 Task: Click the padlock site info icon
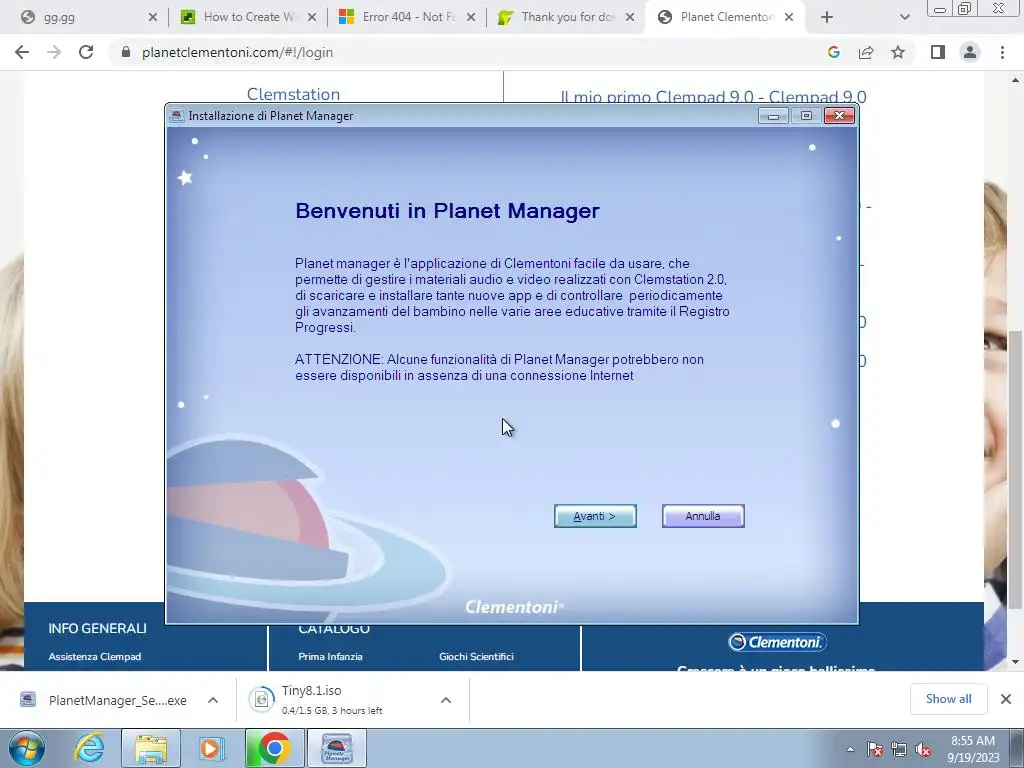pos(126,52)
